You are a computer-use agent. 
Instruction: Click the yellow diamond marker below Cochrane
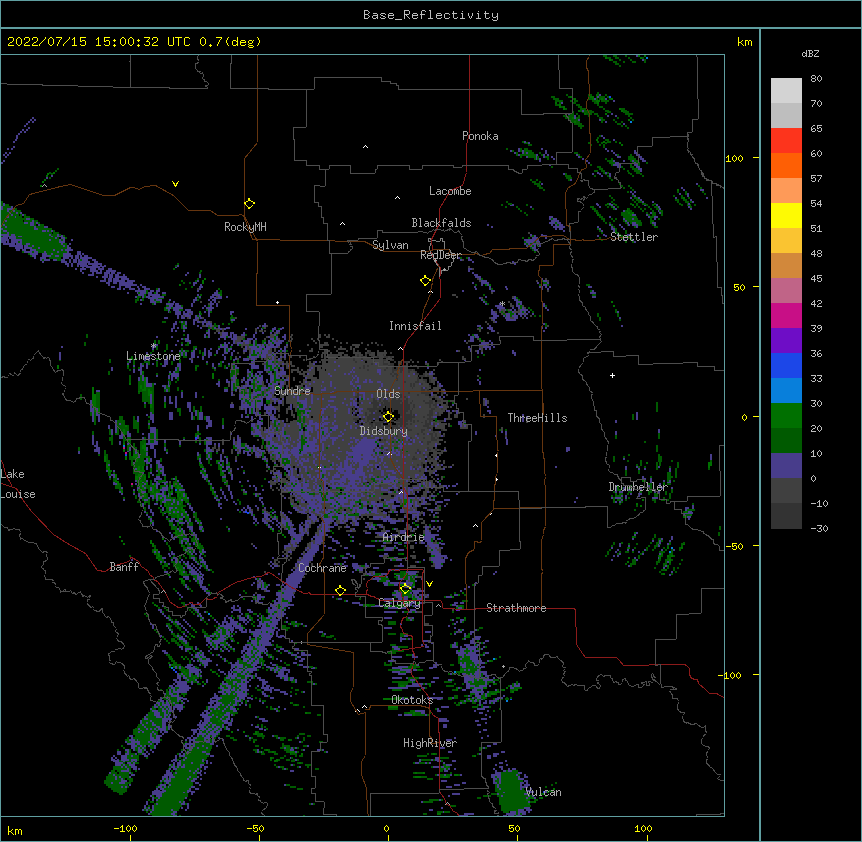(340, 590)
